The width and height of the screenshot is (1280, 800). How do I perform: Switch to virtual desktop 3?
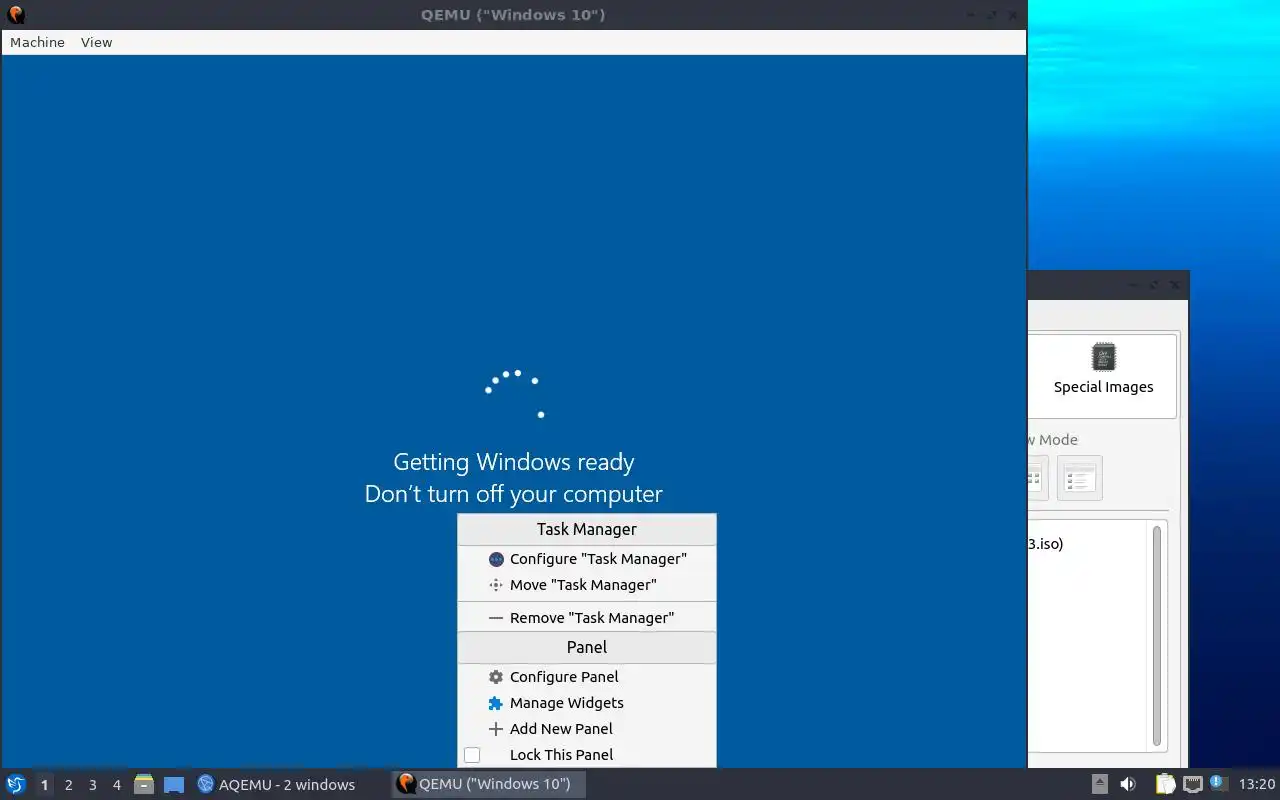click(x=92, y=785)
